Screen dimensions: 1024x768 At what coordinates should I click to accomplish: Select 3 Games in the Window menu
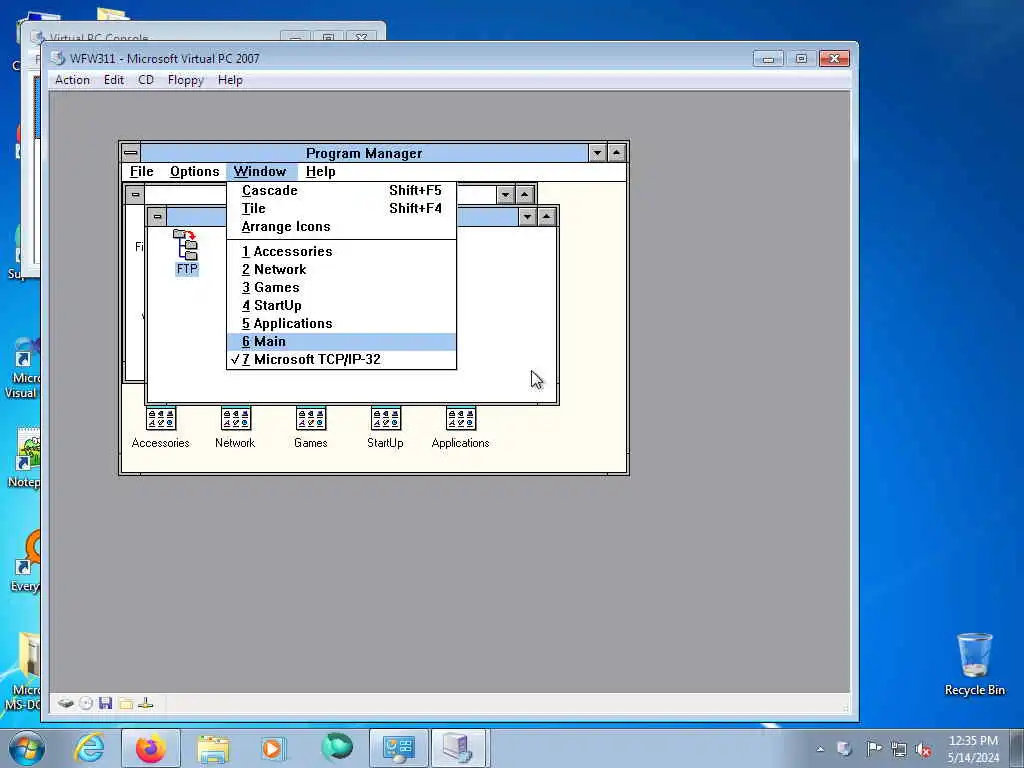(x=342, y=287)
